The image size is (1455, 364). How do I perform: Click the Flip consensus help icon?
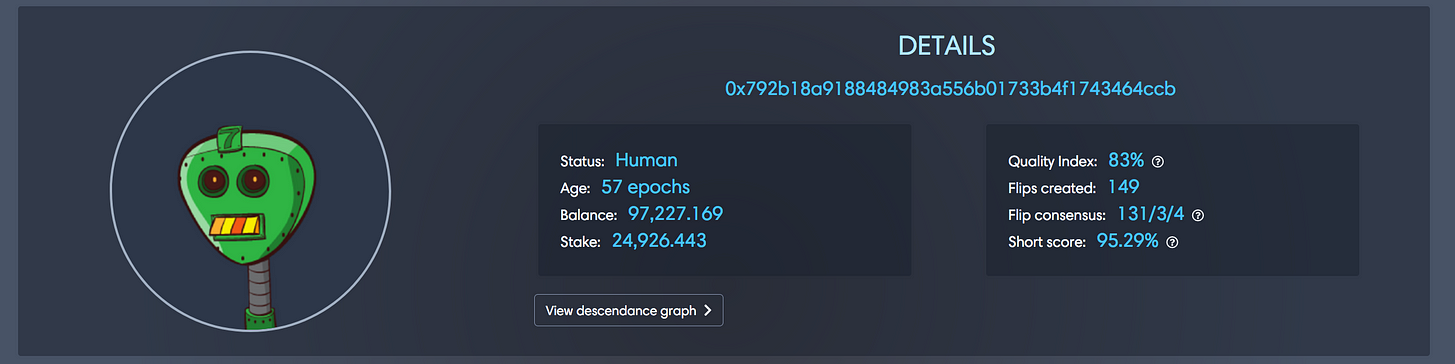[1198, 215]
